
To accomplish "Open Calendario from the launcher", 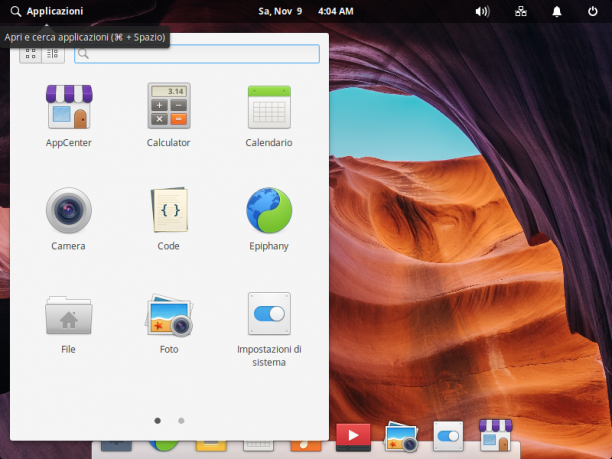I will pyautogui.click(x=269, y=116).
